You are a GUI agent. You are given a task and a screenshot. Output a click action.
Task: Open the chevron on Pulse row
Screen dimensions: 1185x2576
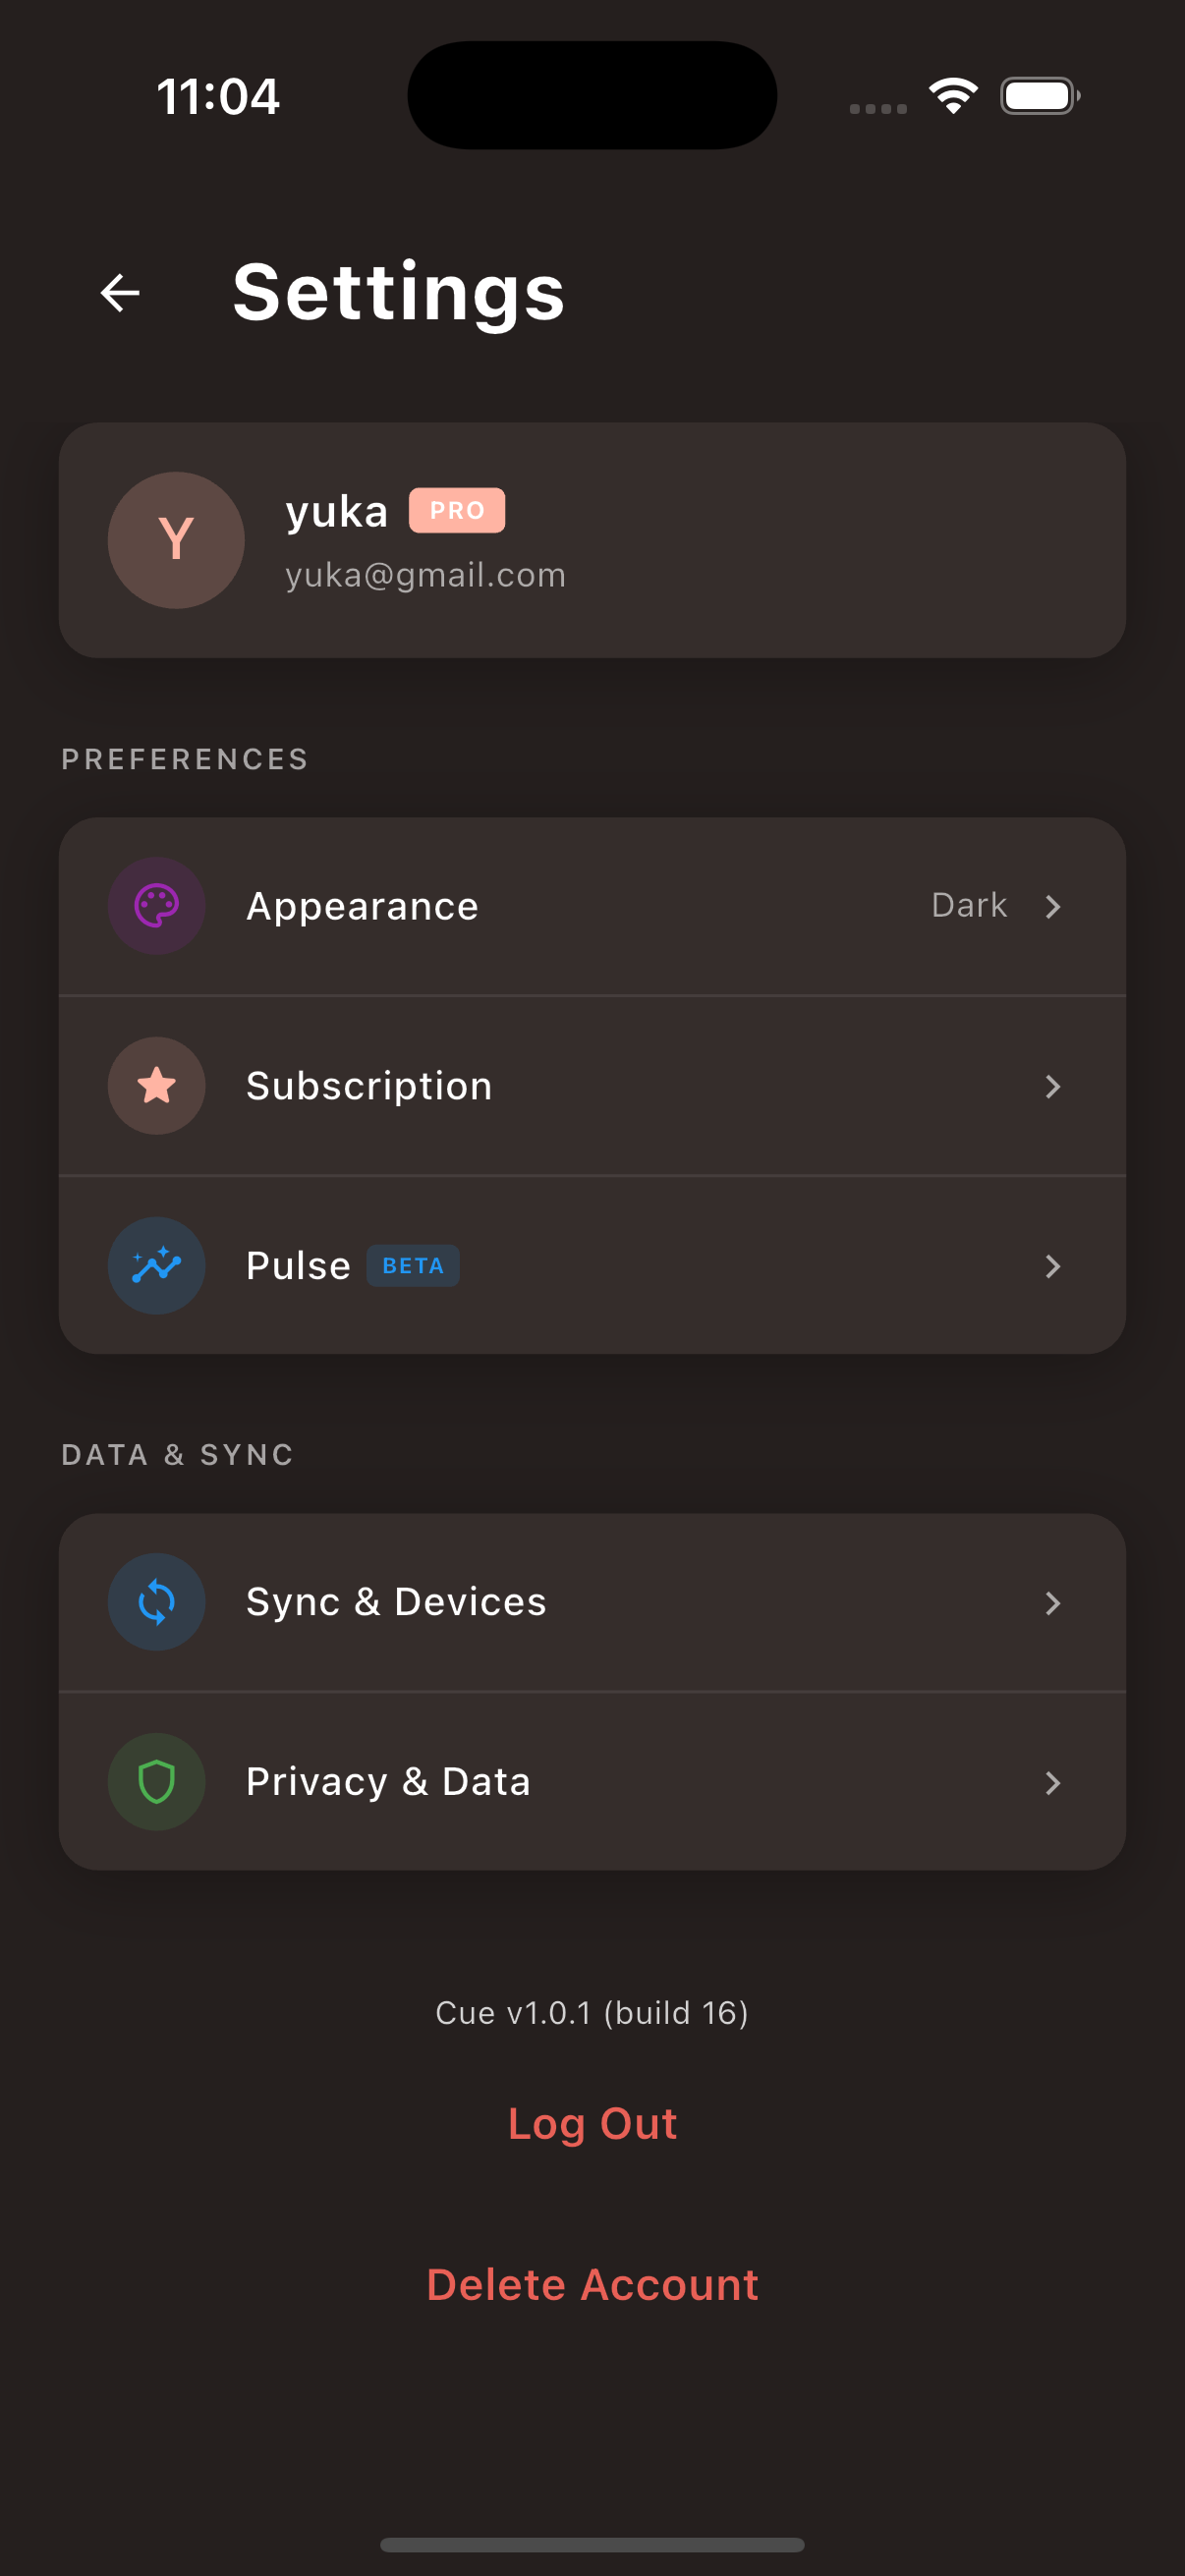point(1052,1266)
